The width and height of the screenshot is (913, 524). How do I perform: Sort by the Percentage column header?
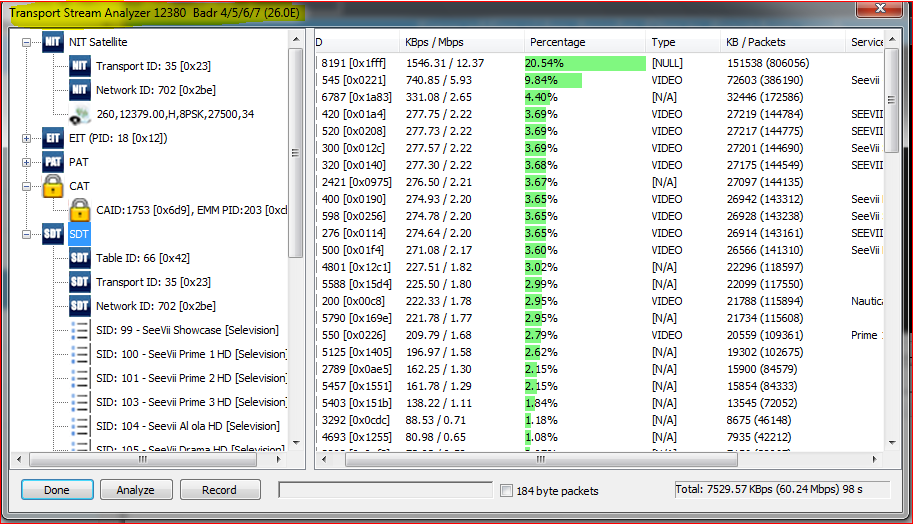[585, 42]
